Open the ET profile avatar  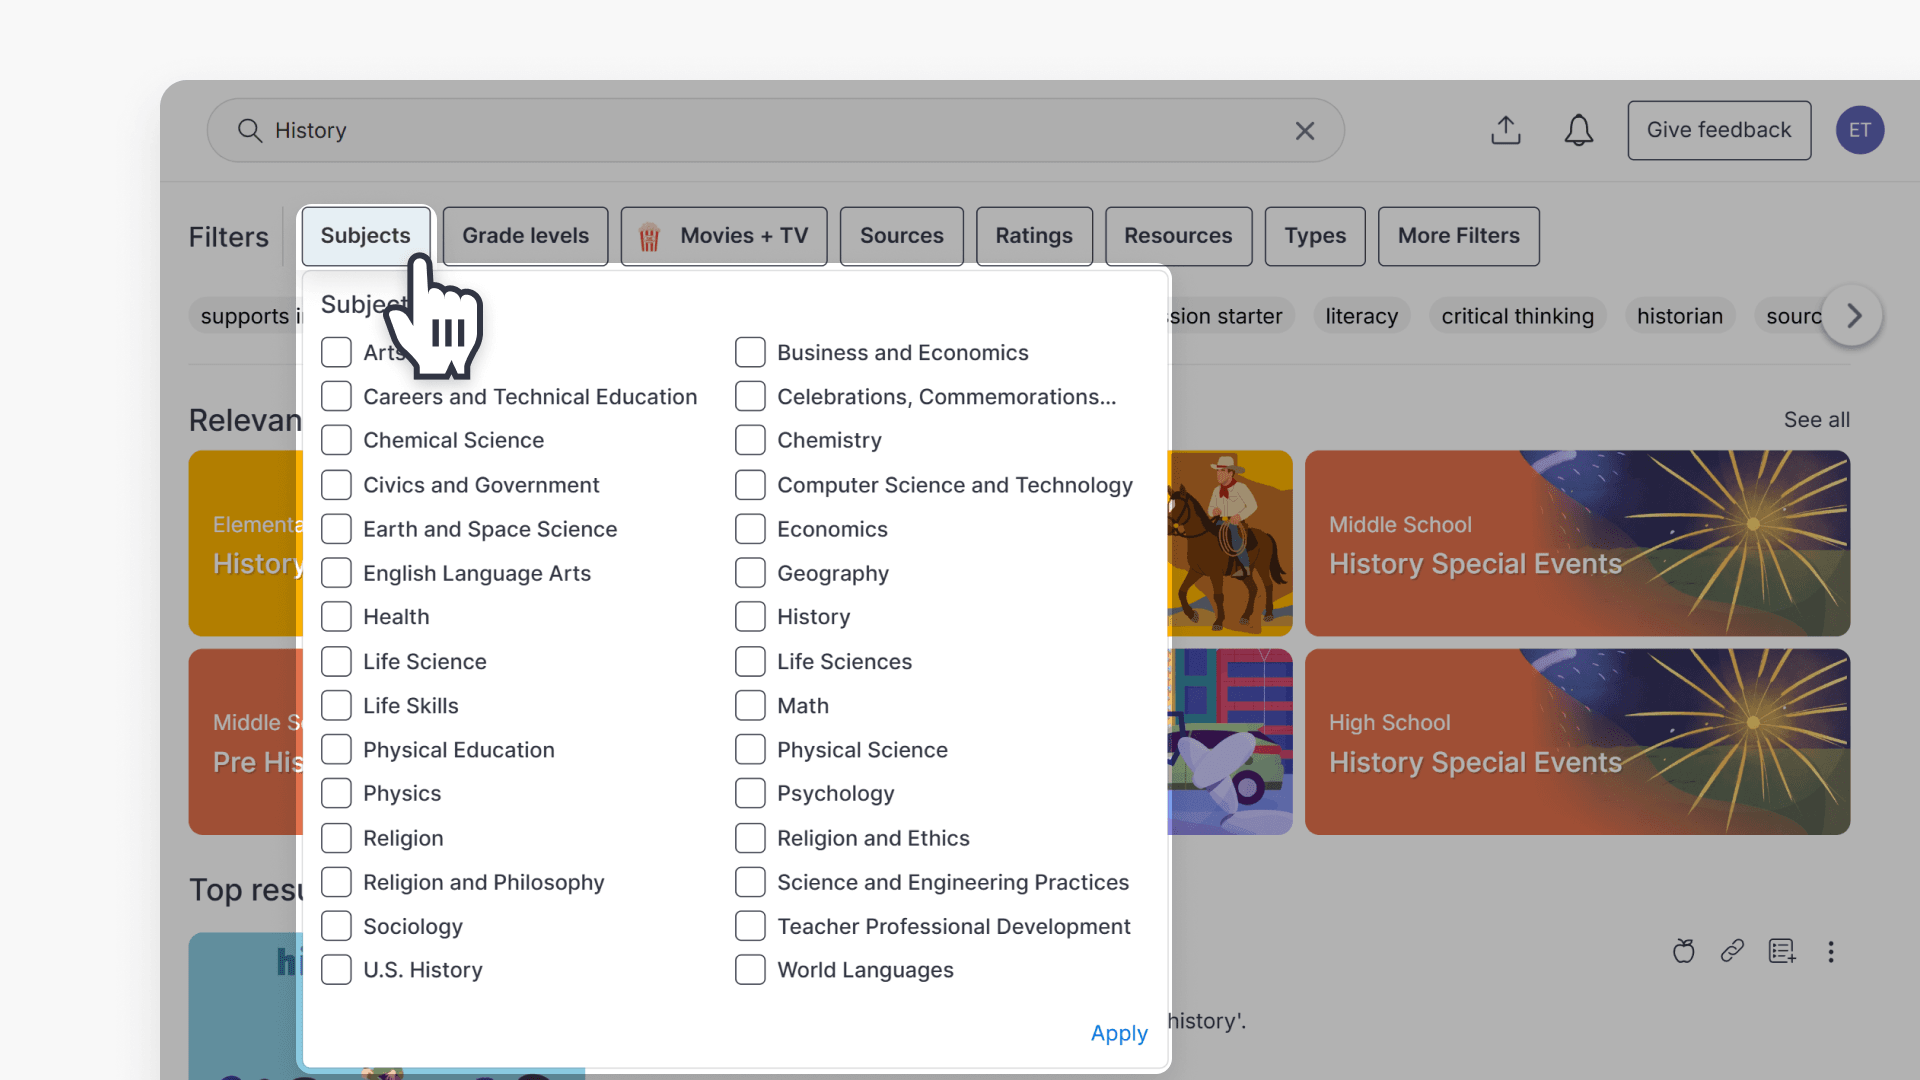[1861, 130]
